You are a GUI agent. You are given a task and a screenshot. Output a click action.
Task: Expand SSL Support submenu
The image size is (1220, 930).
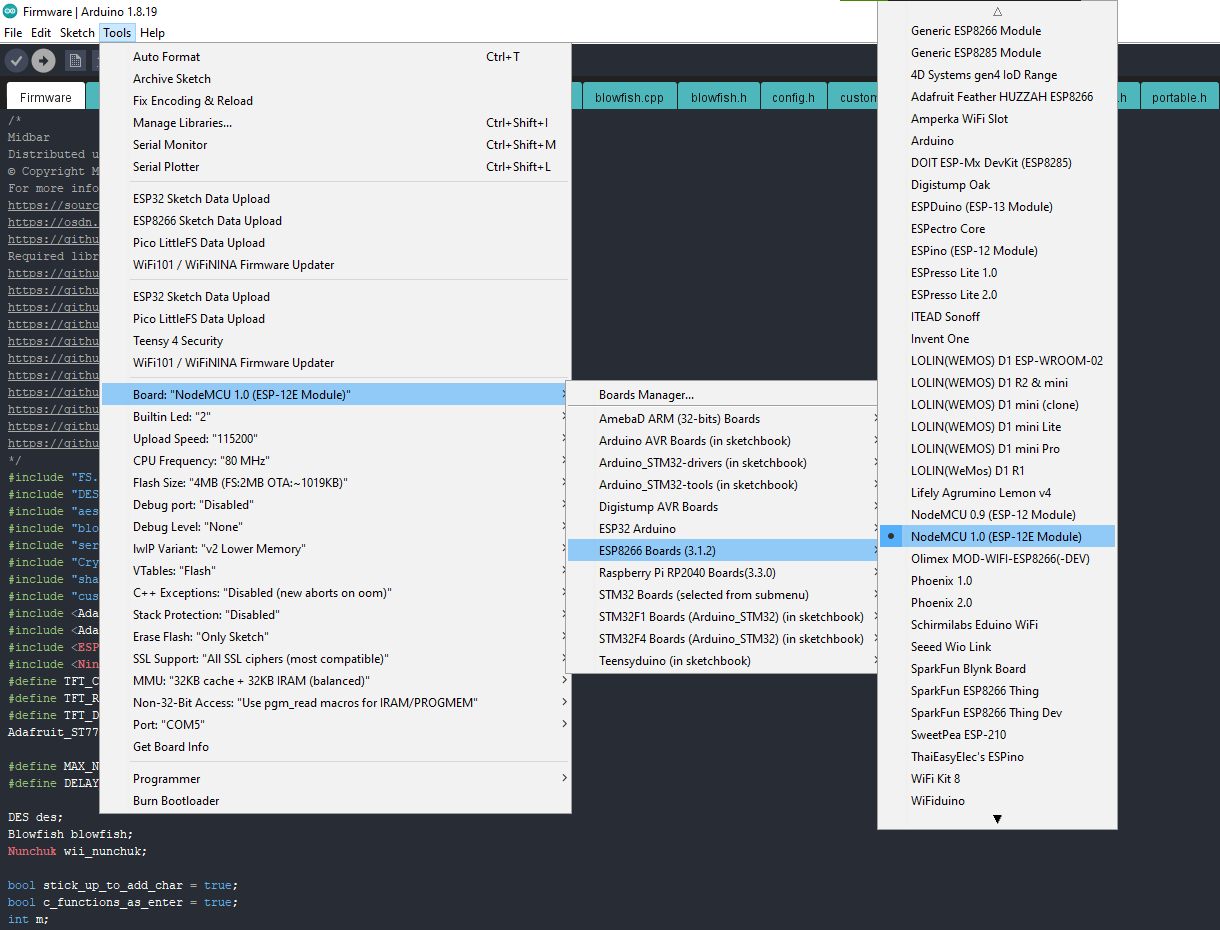click(336, 659)
